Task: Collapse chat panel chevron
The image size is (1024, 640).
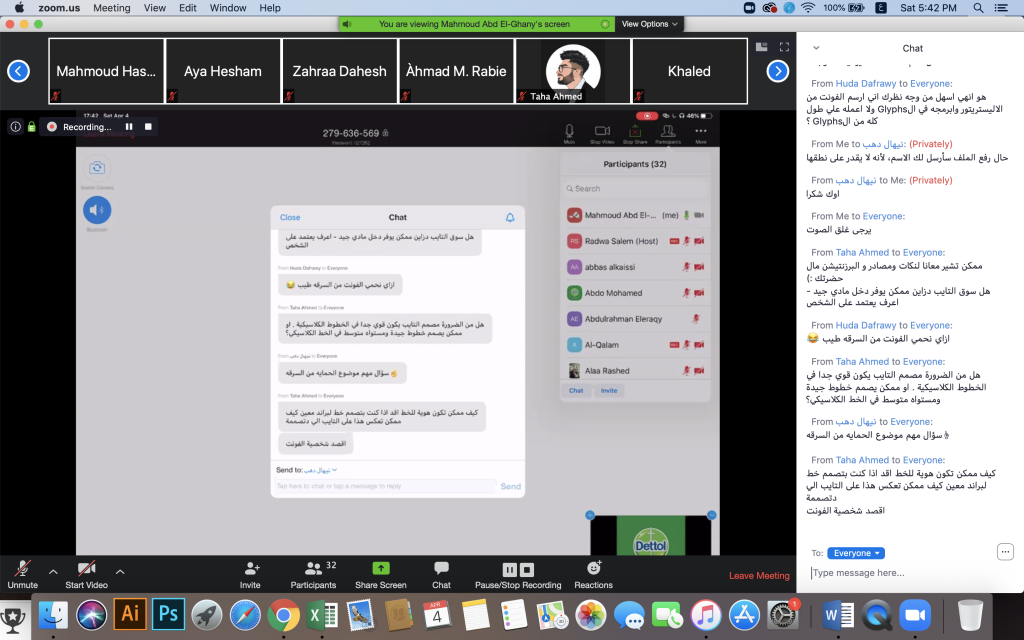Action: pyautogui.click(x=816, y=48)
